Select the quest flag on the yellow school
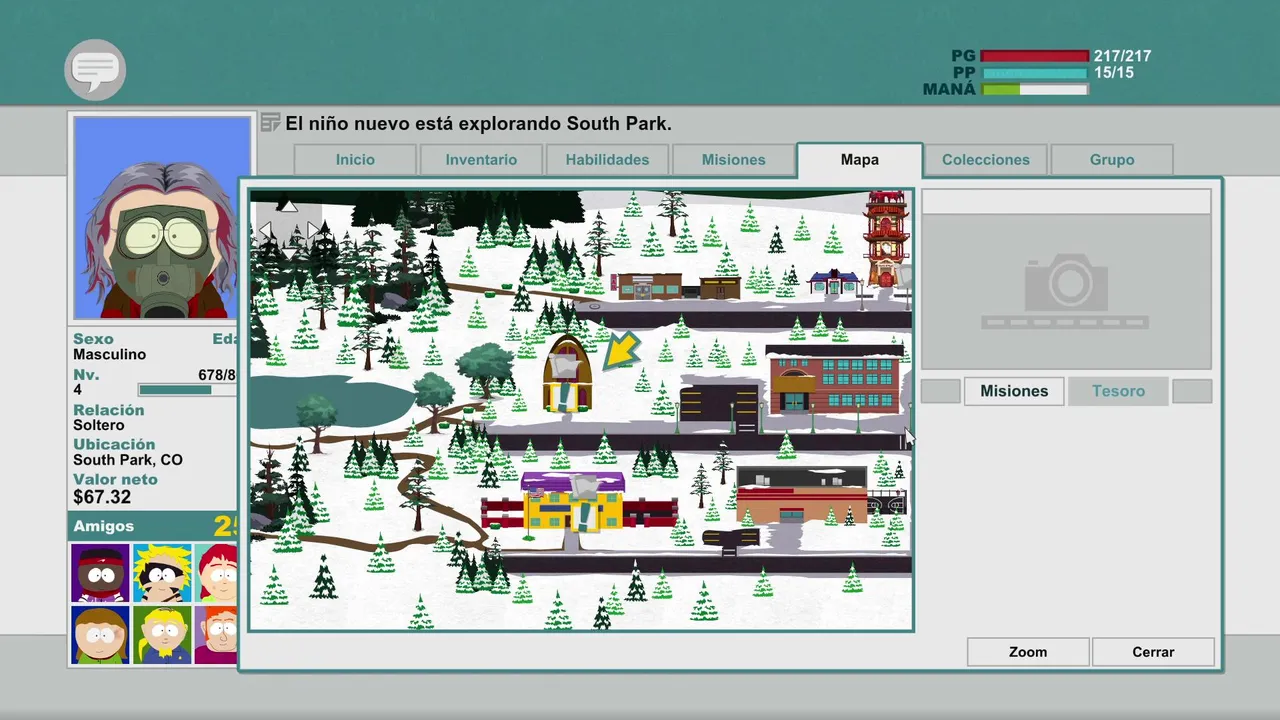The height and width of the screenshot is (720, 1280). [586, 488]
